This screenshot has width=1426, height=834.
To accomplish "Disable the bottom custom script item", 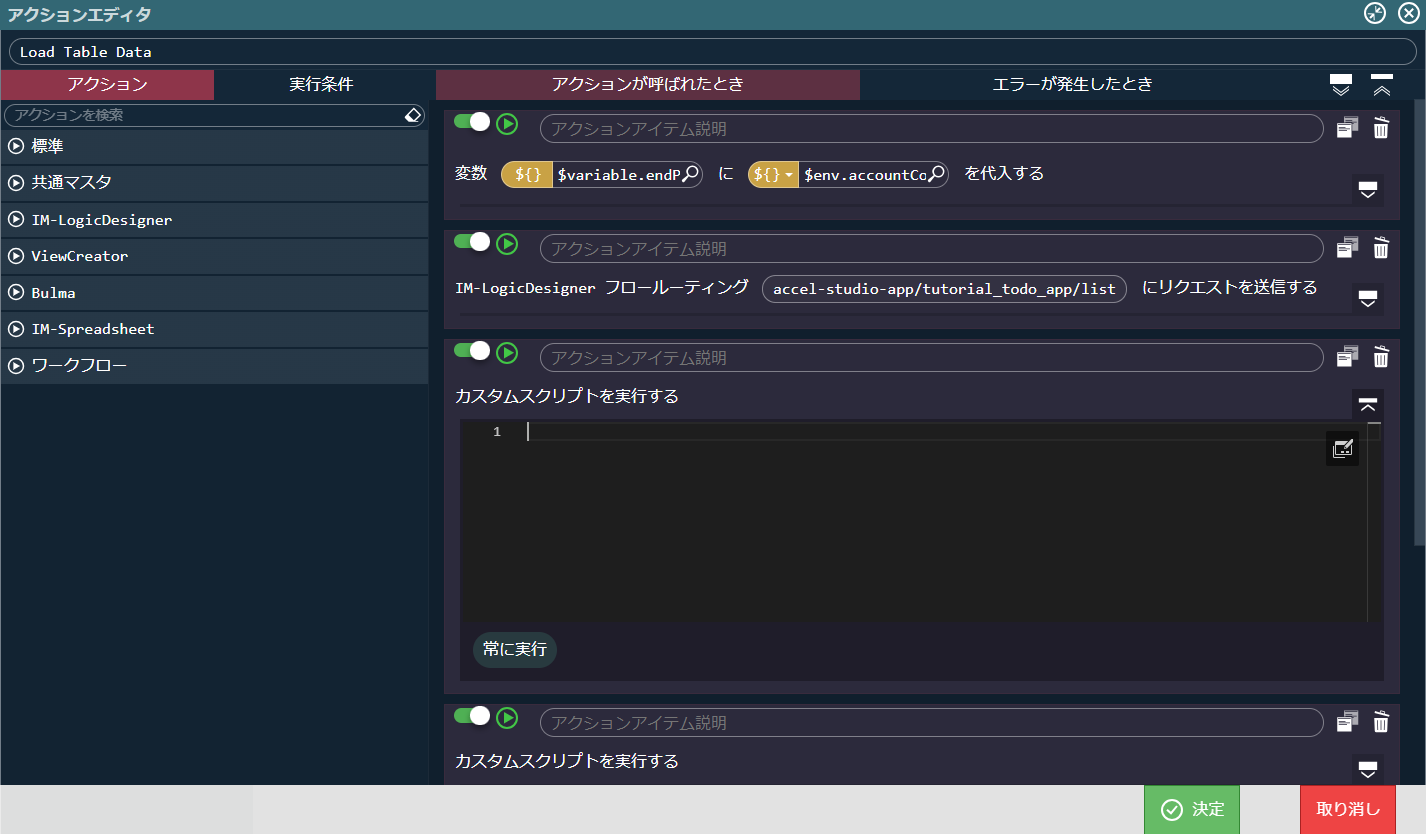I will [x=472, y=715].
